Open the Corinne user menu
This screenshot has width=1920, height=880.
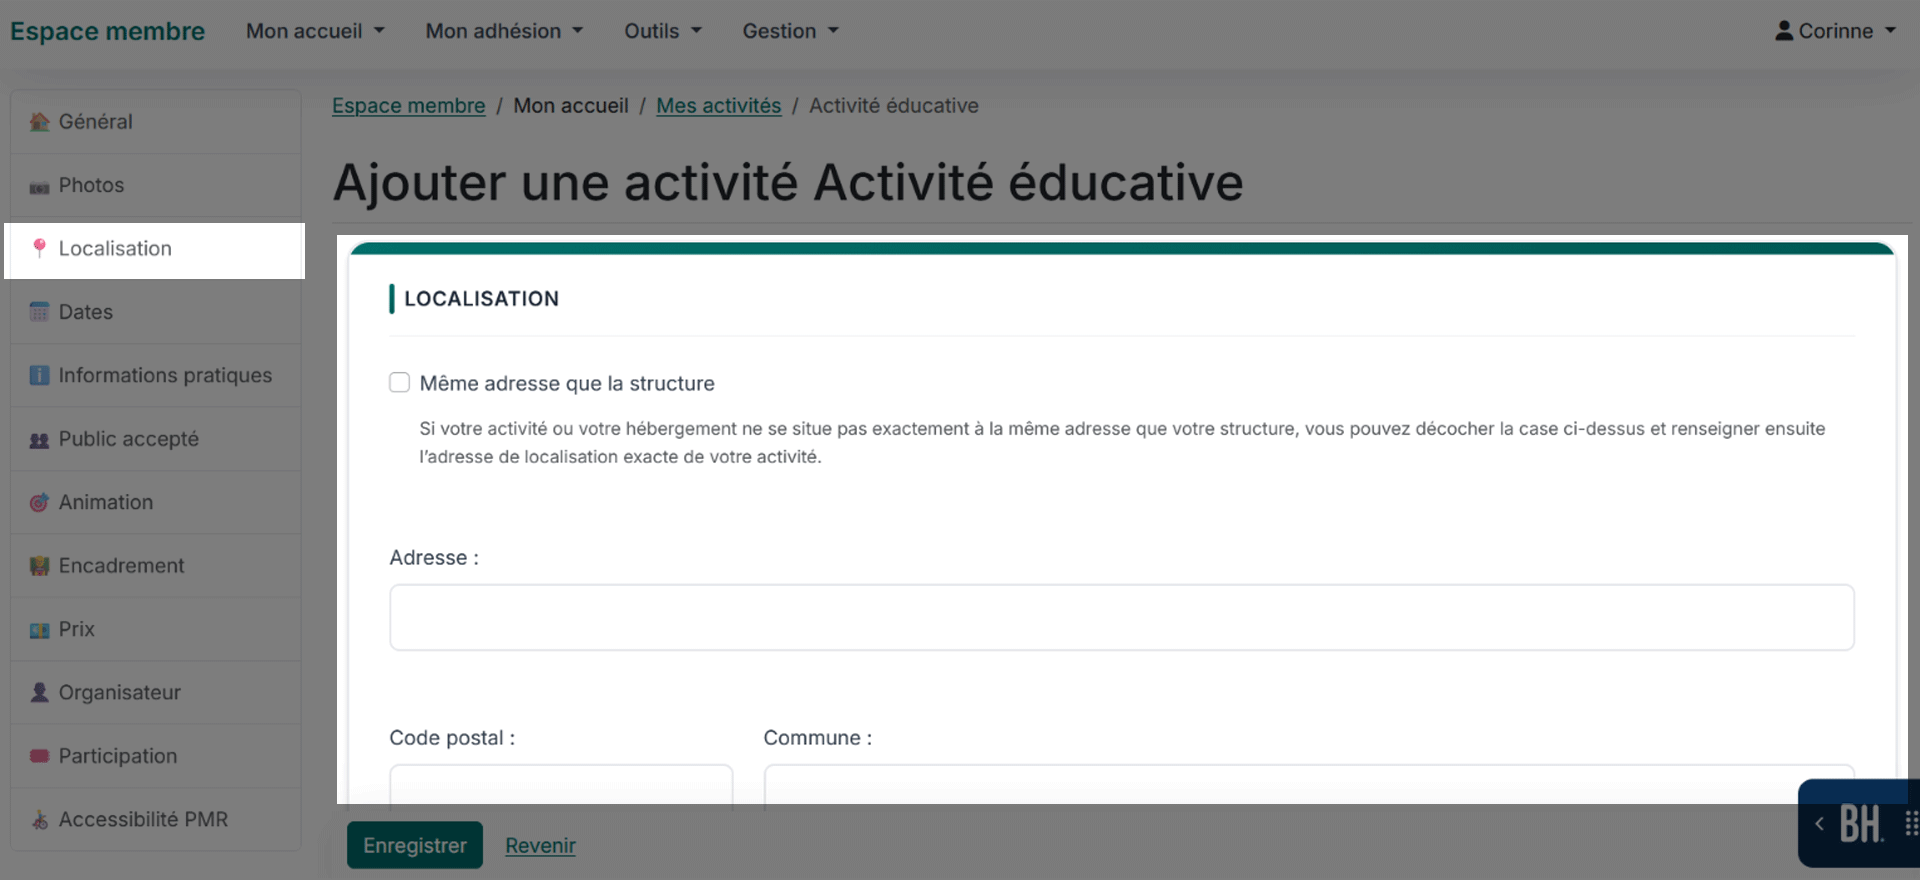click(1835, 31)
